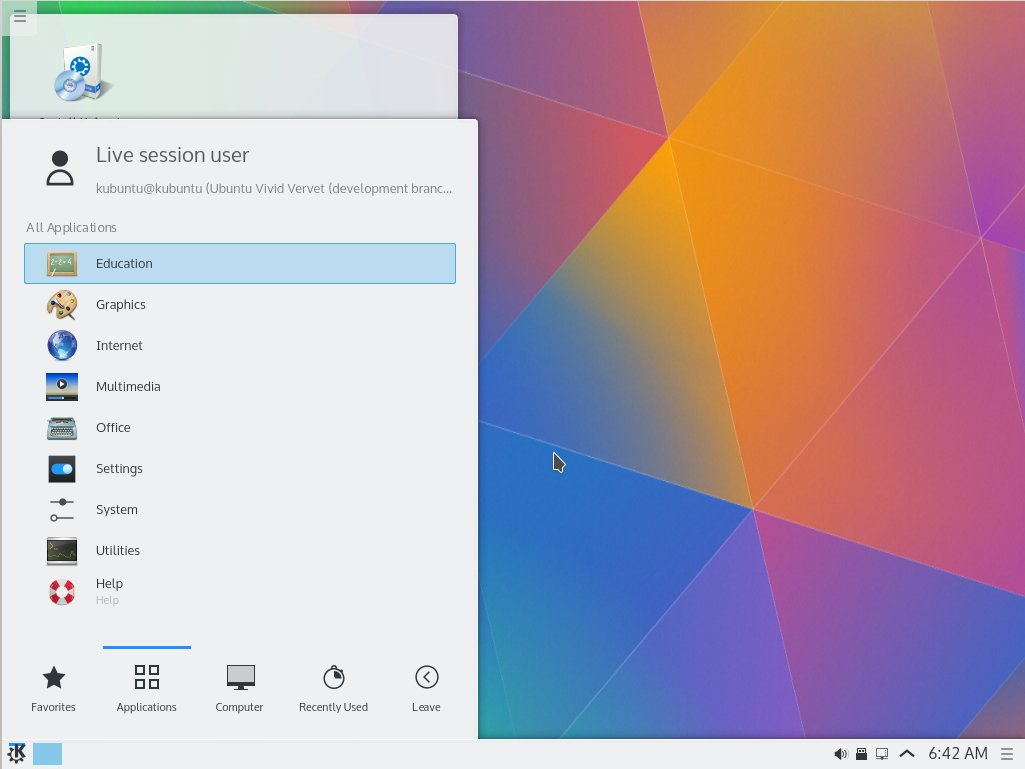
Task: Open the Internet category
Action: [240, 345]
